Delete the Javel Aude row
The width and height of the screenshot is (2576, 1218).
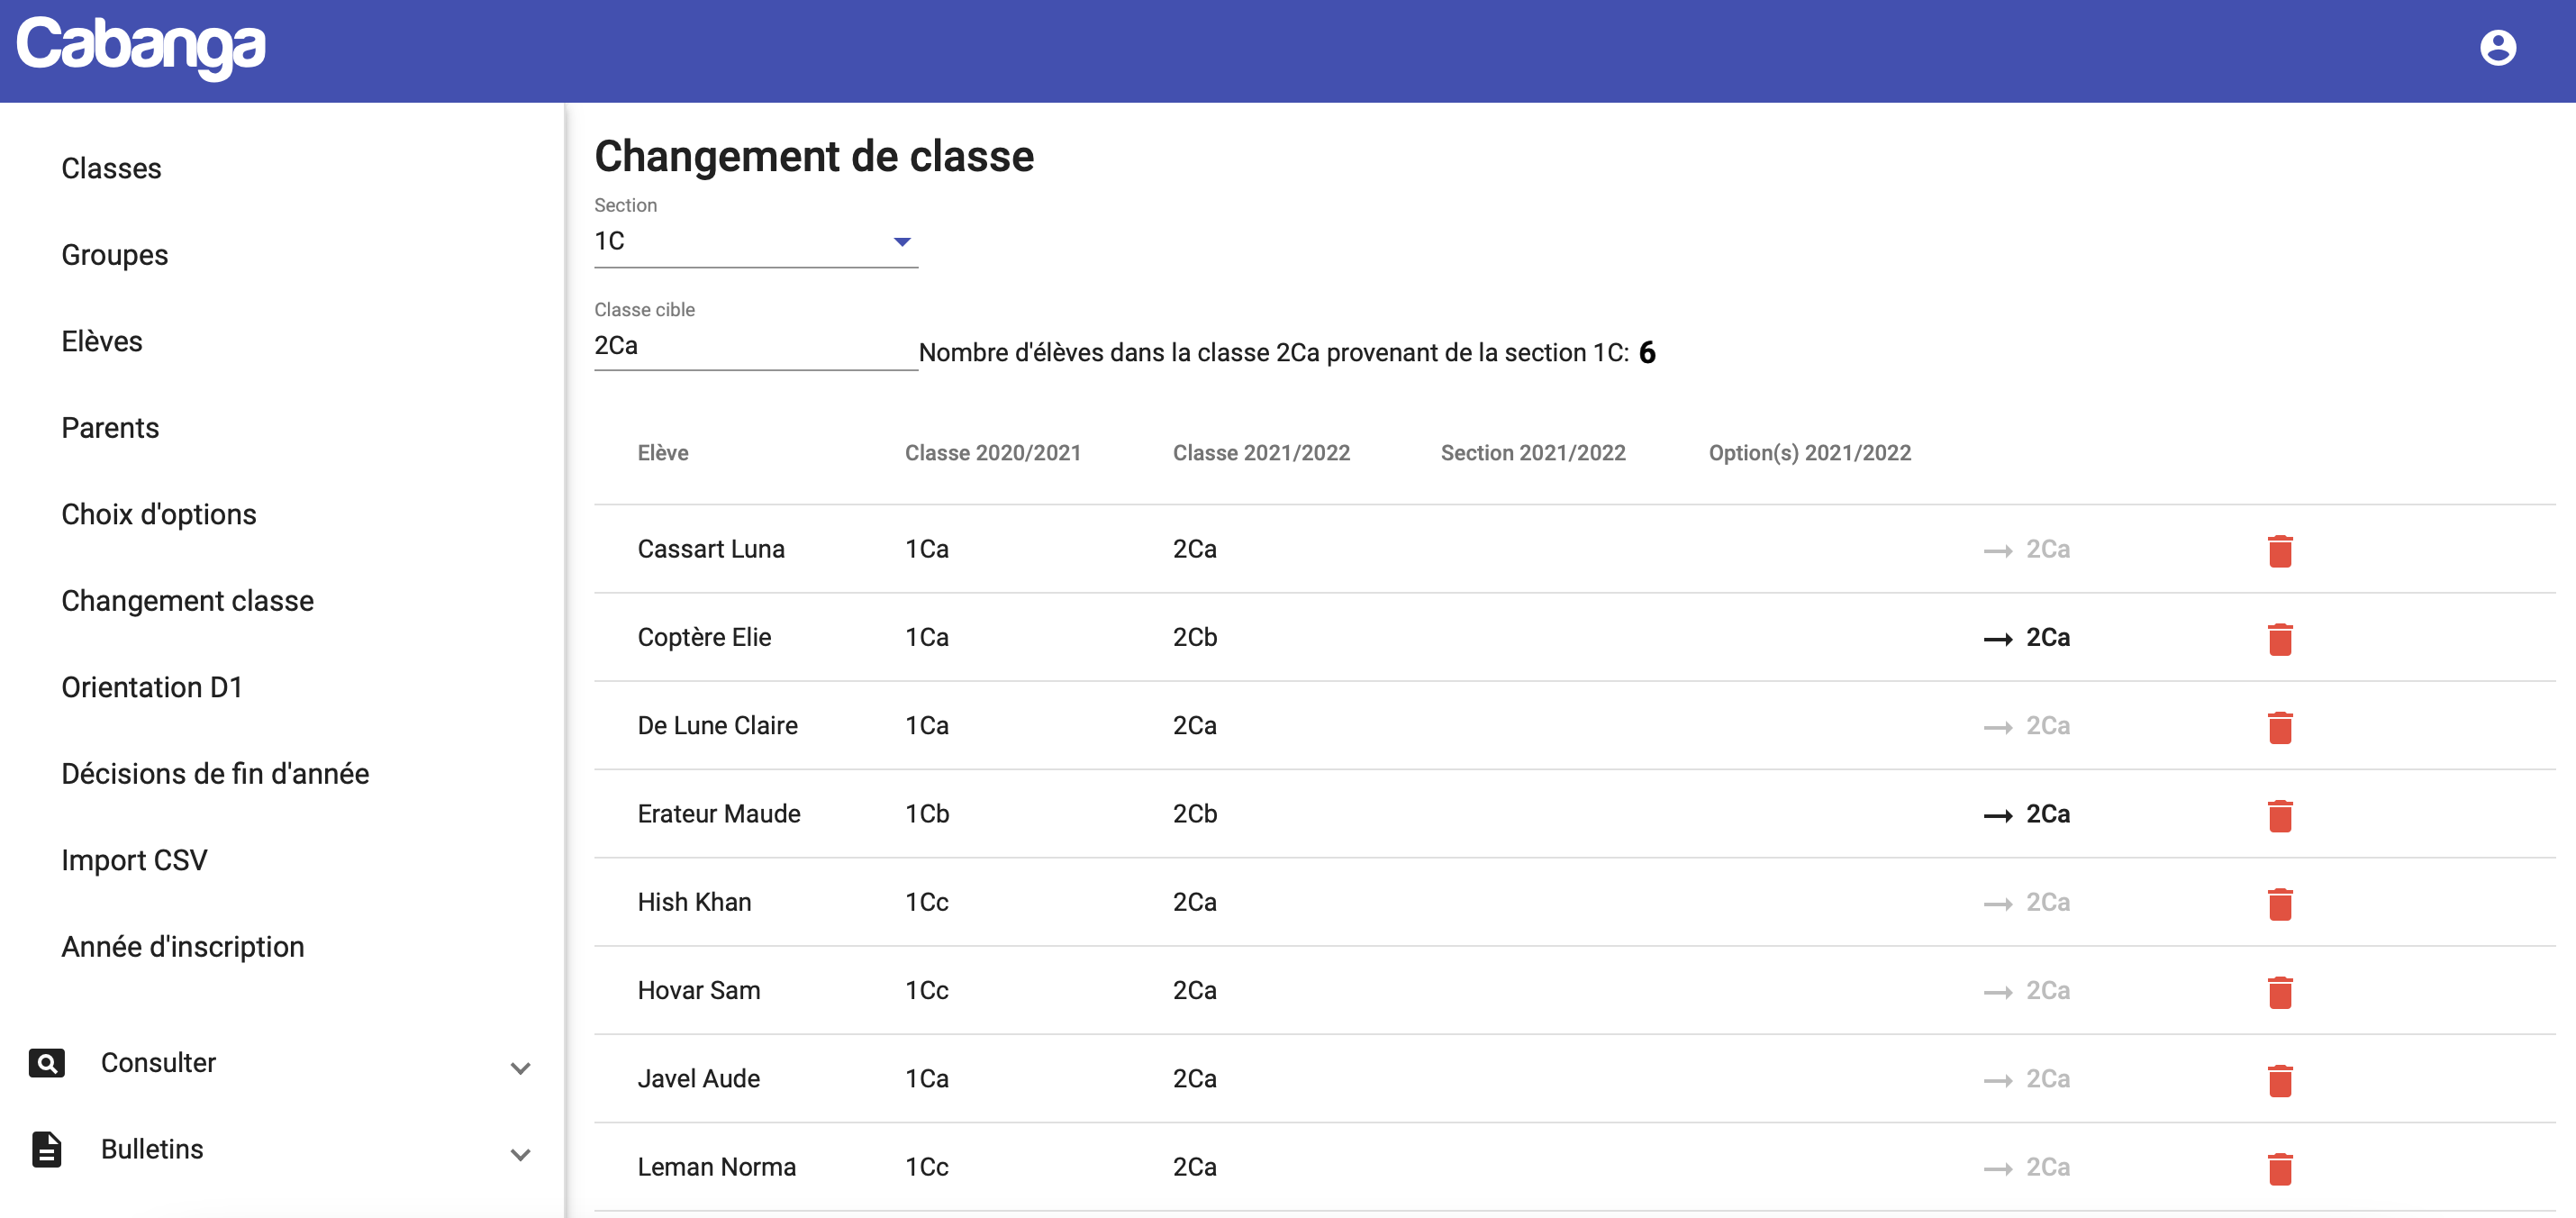2279,1080
